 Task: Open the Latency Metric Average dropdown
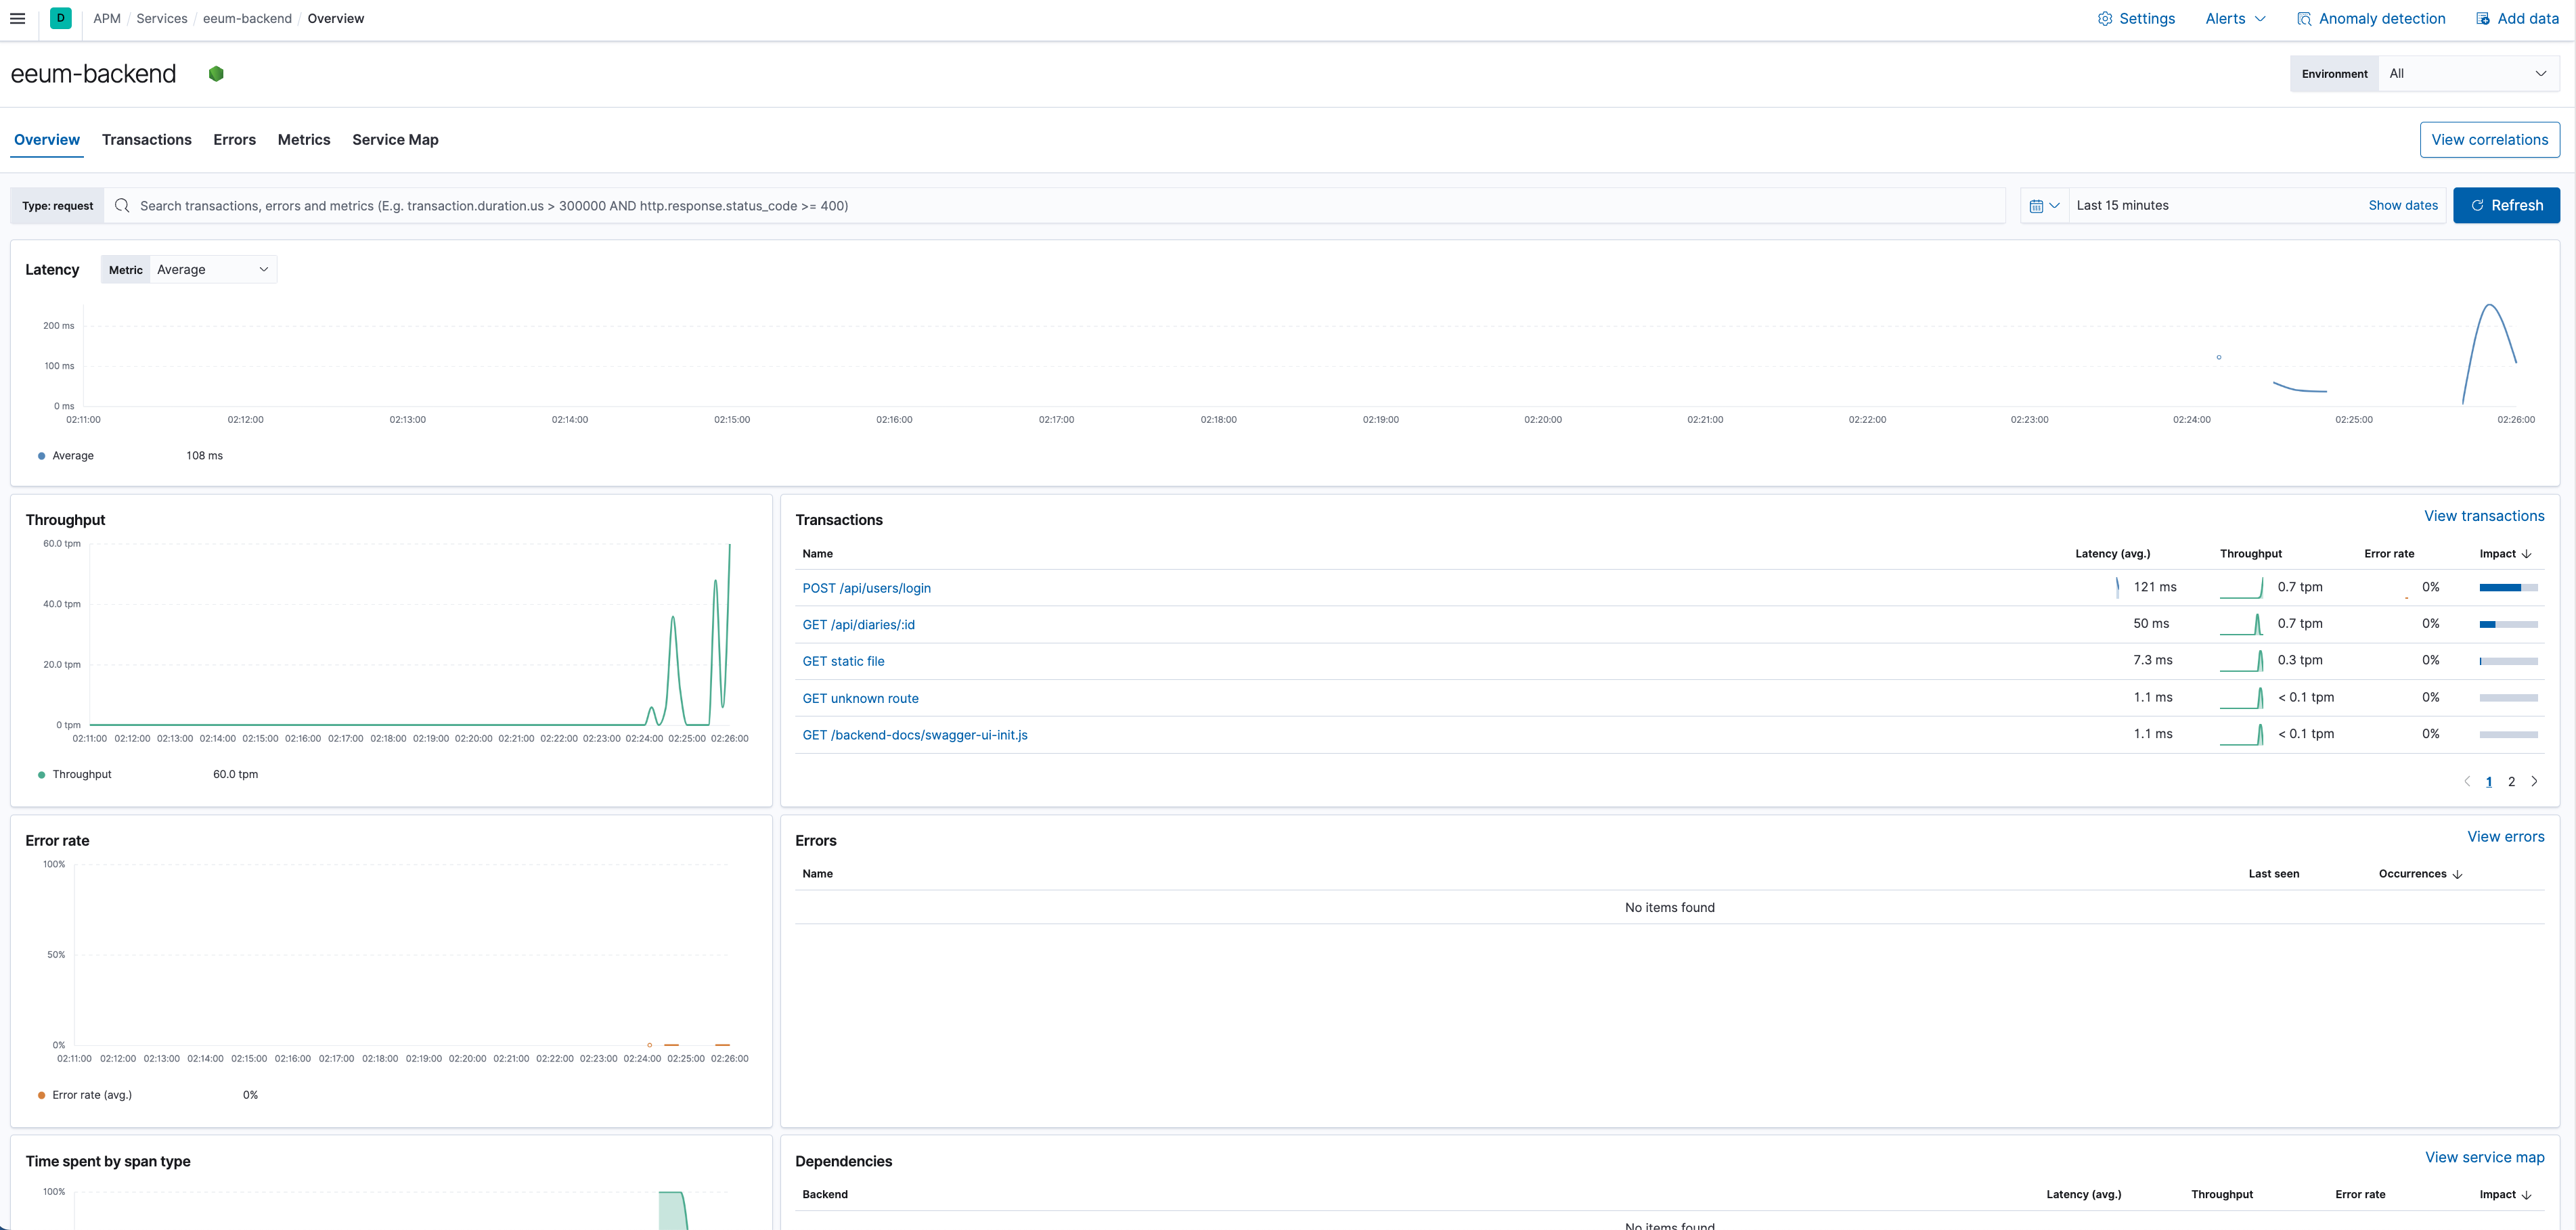click(212, 269)
